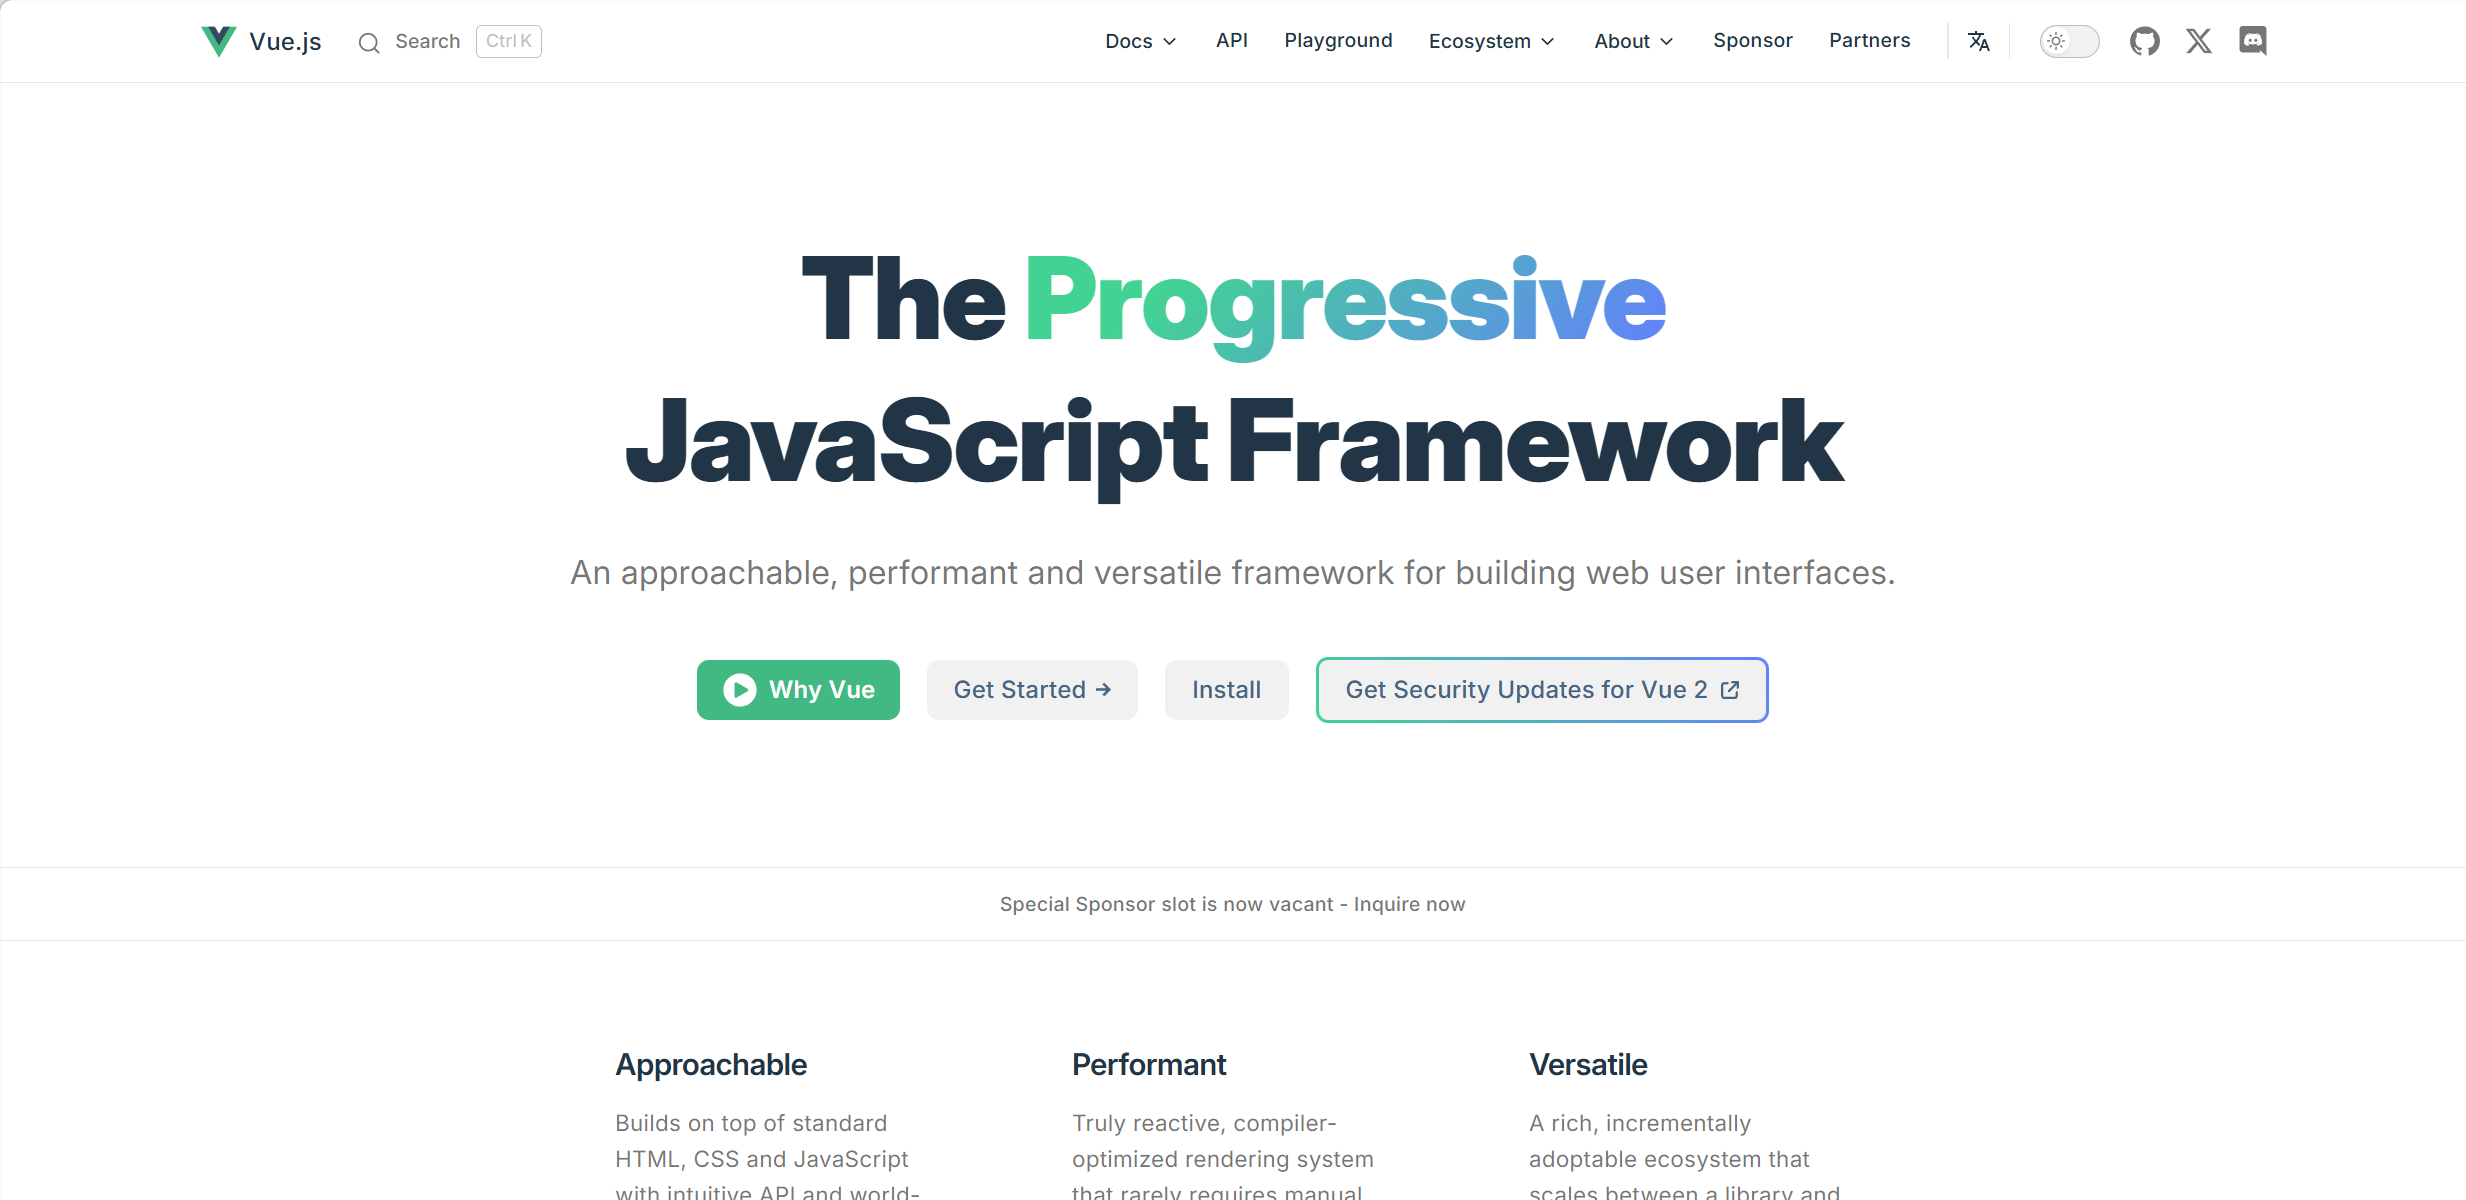Viewport: 2466px width, 1200px height.
Task: Open the Vue GitHub repository icon
Action: click(2144, 41)
